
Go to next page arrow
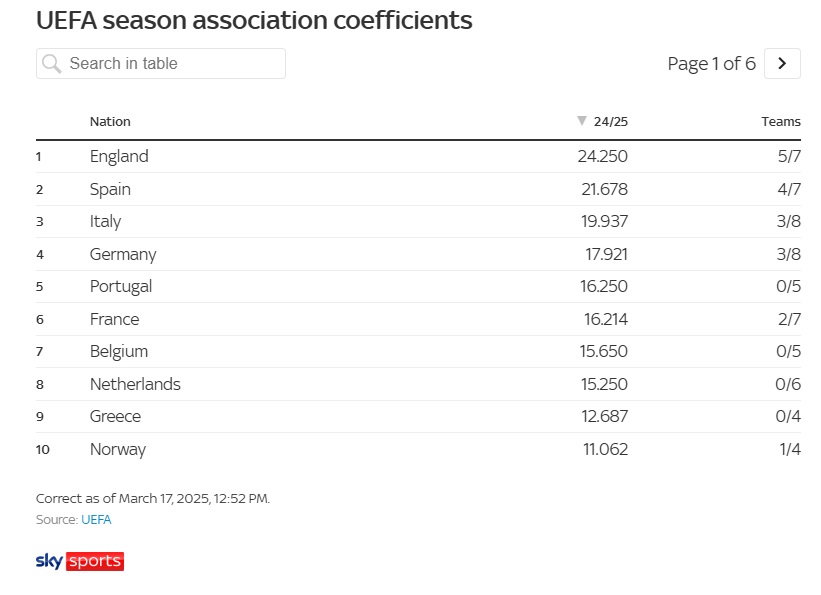782,64
